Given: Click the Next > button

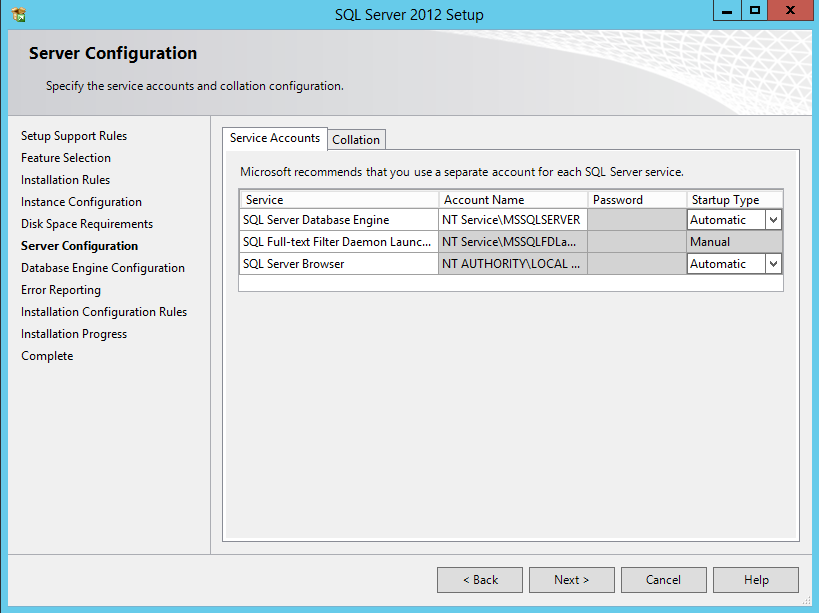Looking at the screenshot, I should [571, 580].
